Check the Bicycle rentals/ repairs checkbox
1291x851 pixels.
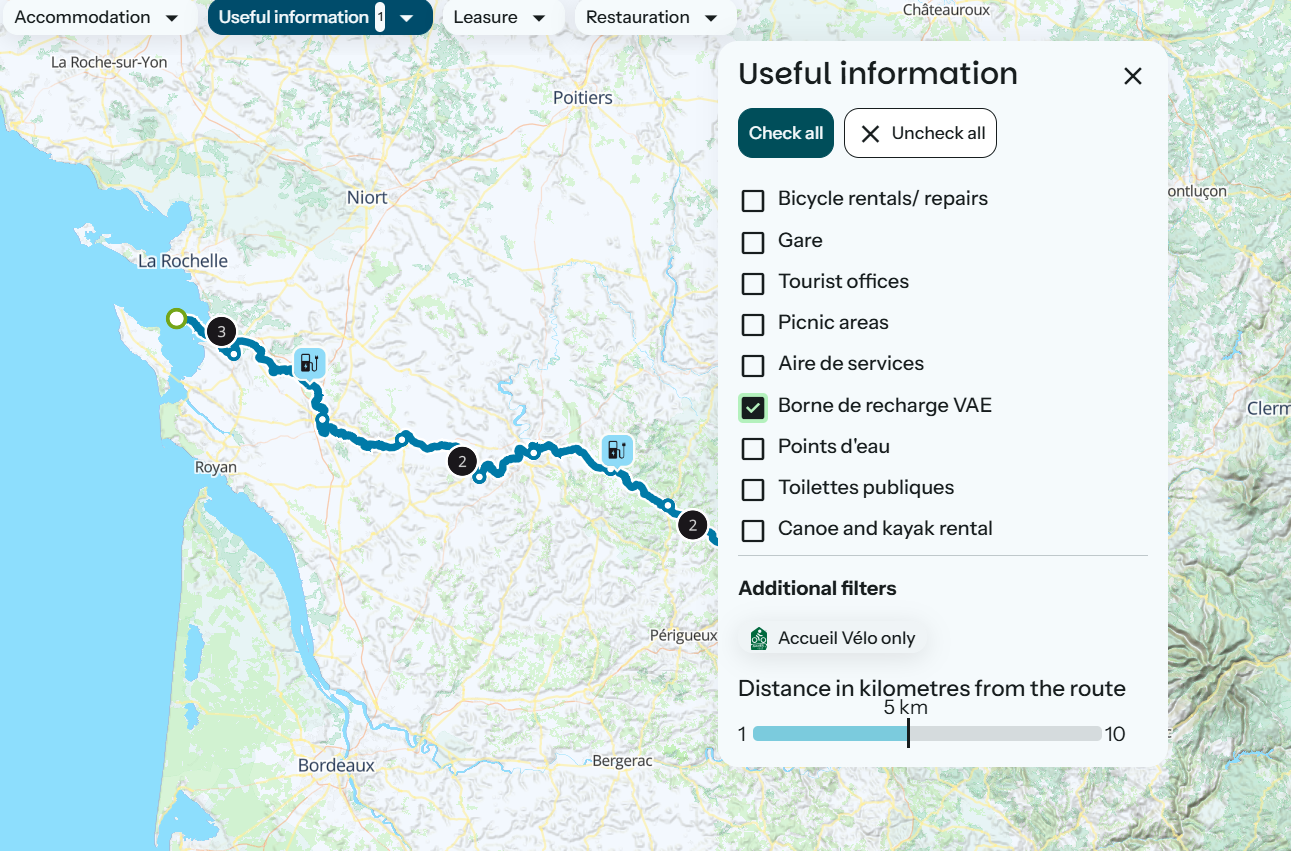(752, 200)
